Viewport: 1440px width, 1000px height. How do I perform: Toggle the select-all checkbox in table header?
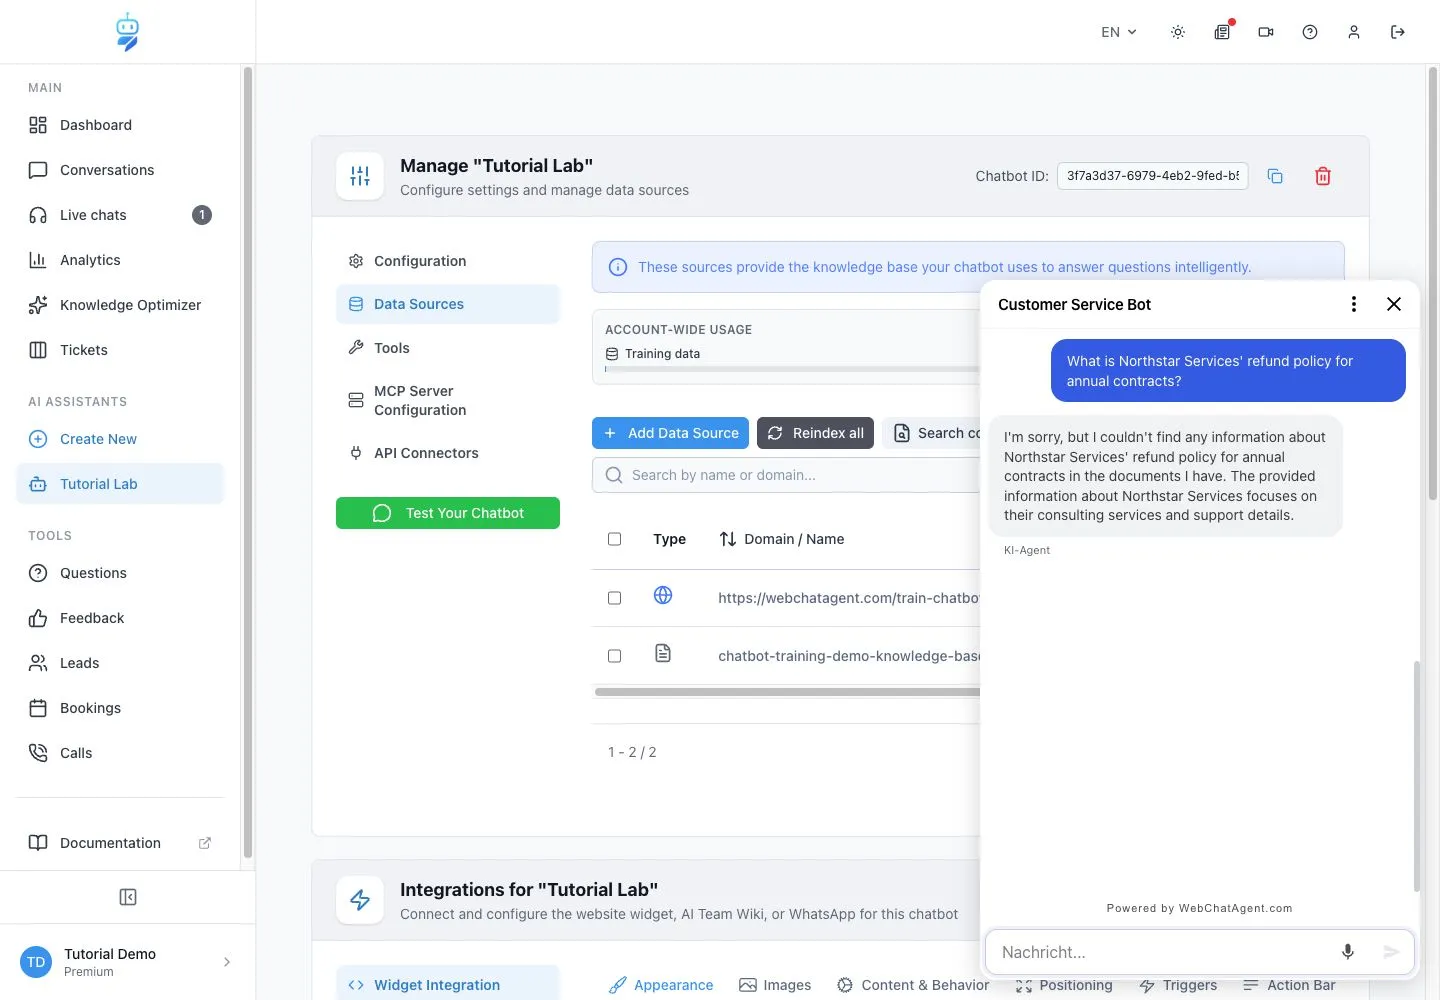click(x=615, y=539)
